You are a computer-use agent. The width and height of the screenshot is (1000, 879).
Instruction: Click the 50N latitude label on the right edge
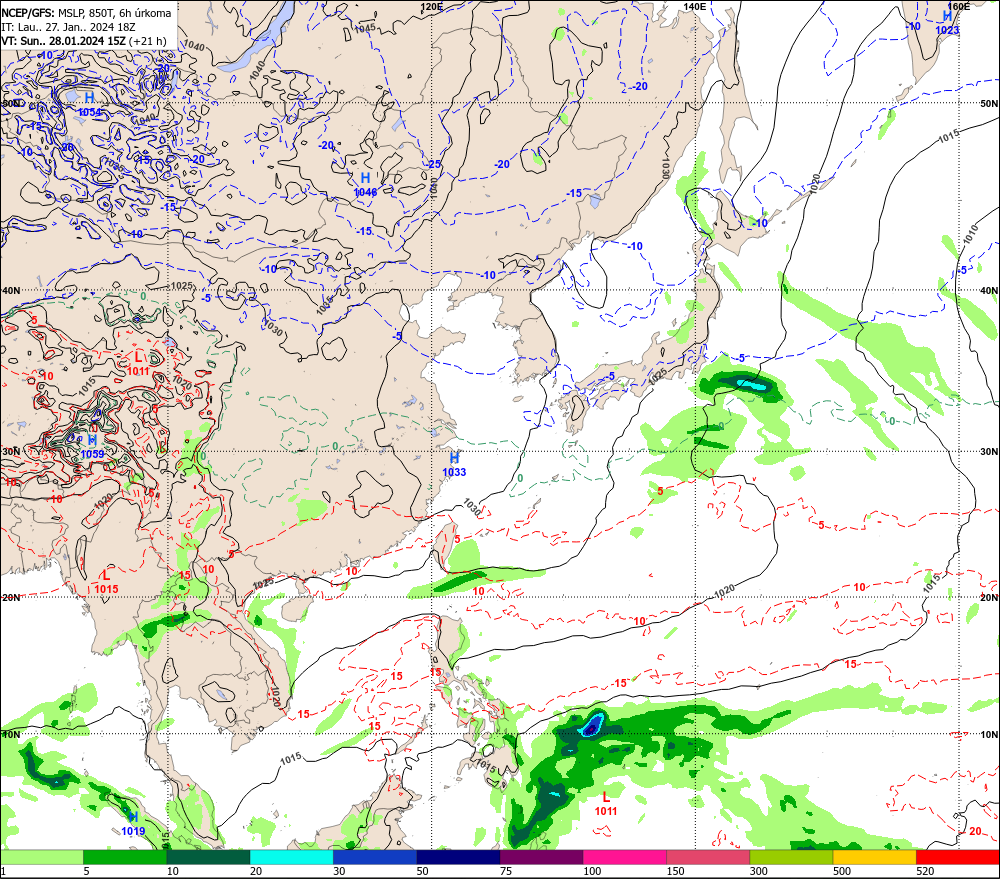tap(989, 103)
